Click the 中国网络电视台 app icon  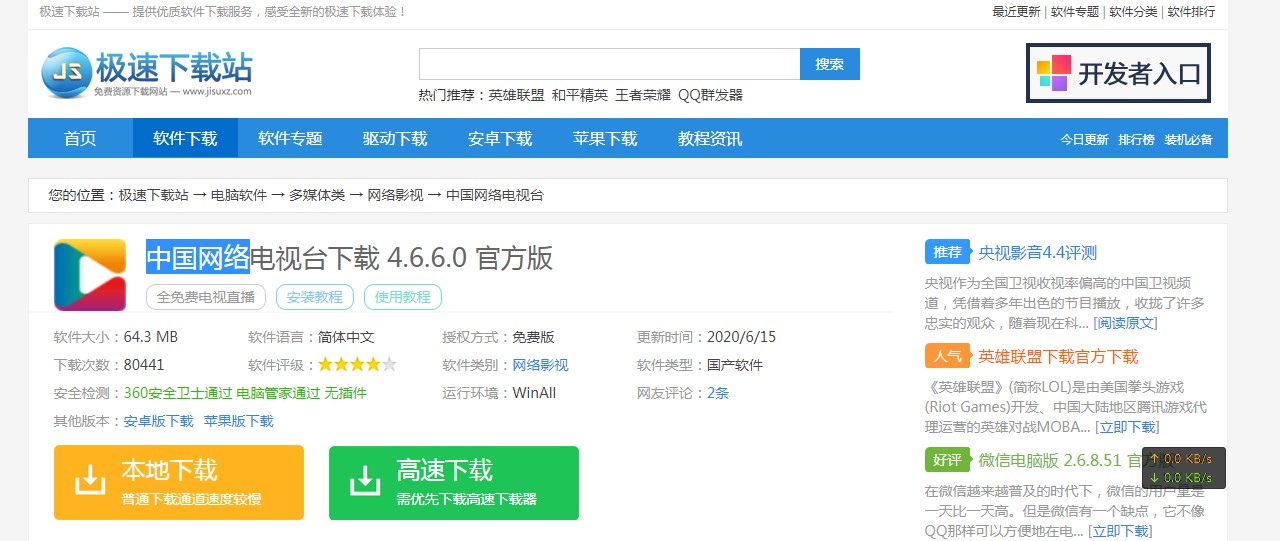coord(90,275)
